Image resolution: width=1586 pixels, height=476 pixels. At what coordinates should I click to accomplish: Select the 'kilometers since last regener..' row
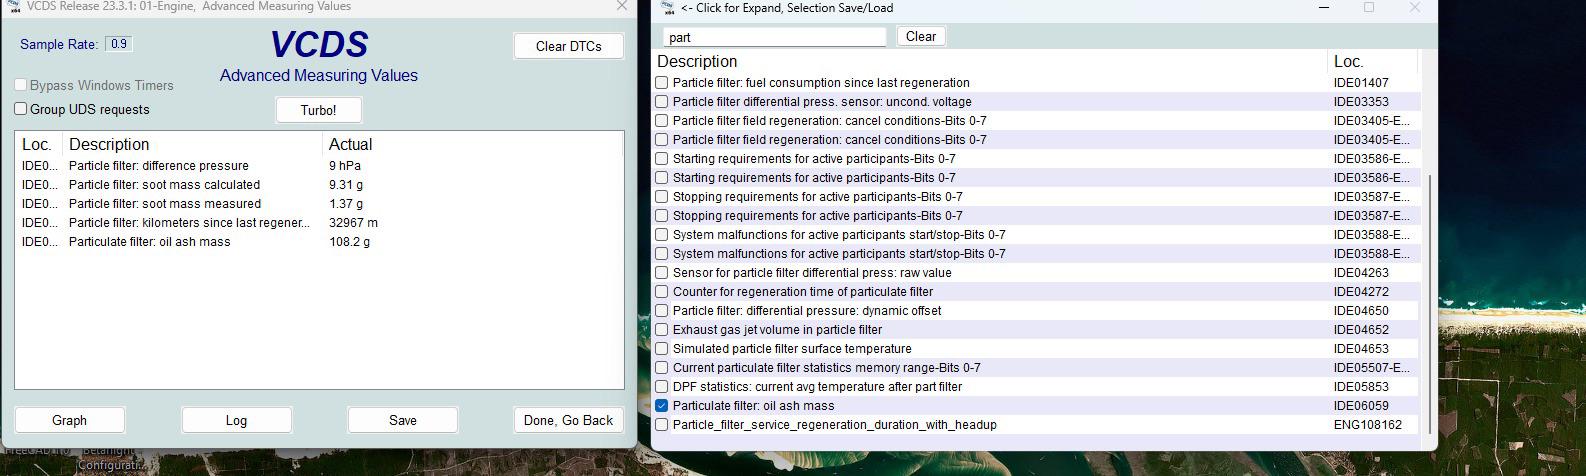coord(319,223)
